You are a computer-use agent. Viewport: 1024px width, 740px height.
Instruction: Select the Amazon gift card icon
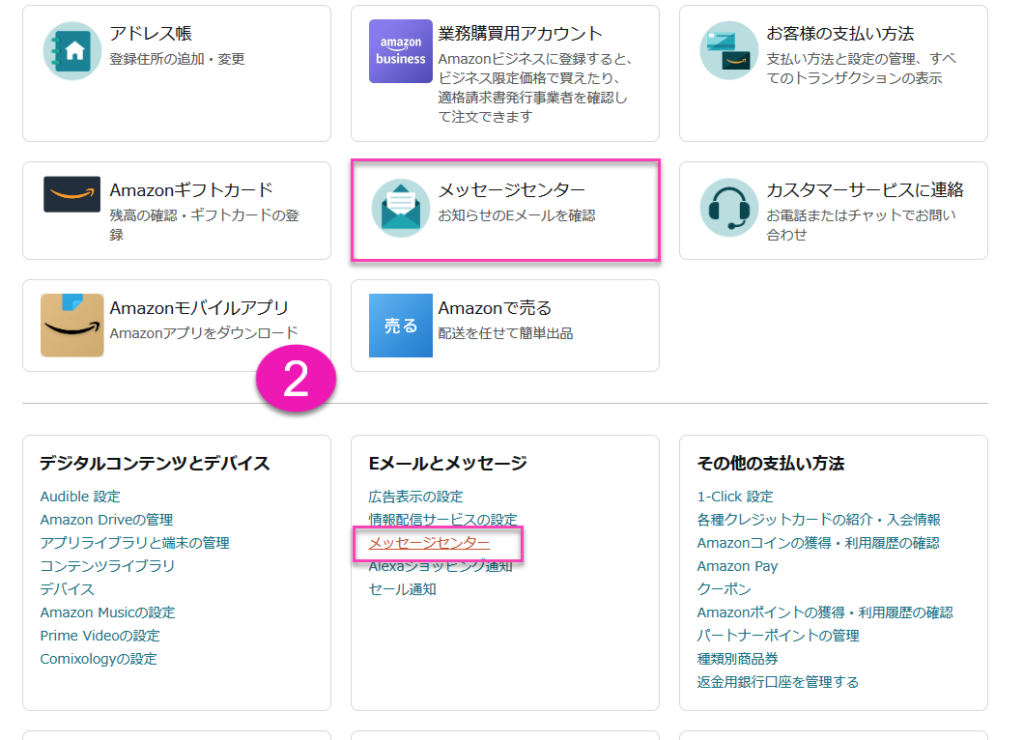click(x=72, y=194)
